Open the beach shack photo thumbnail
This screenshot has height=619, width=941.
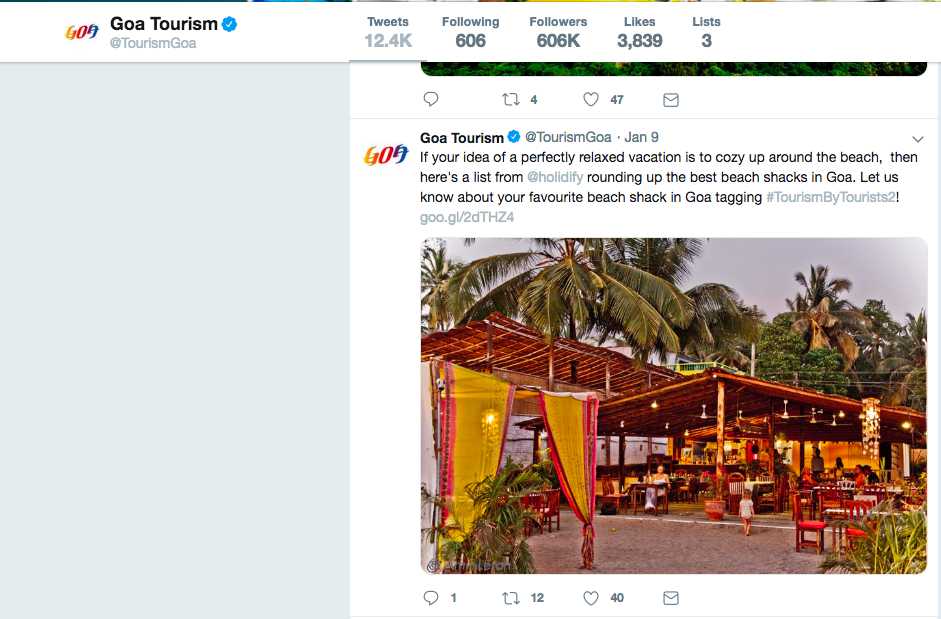674,406
